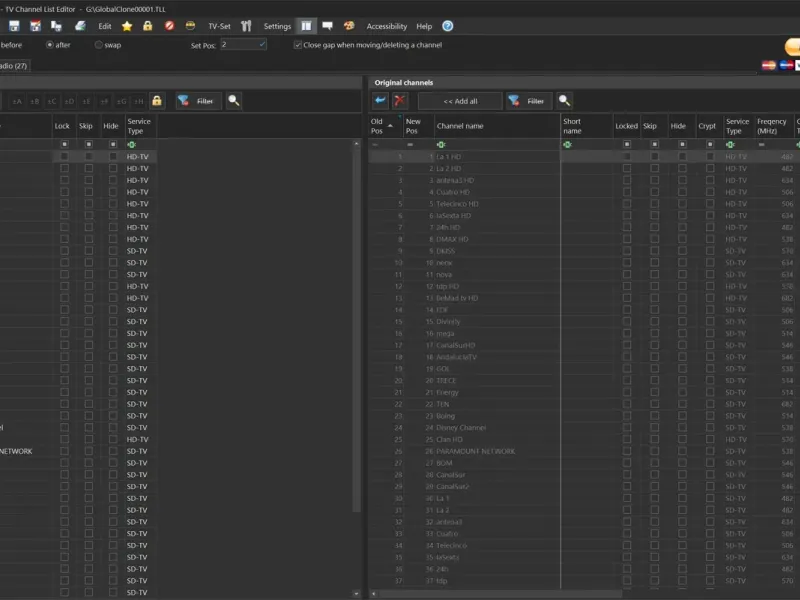Enable the 'swap' radio option

[99, 45]
